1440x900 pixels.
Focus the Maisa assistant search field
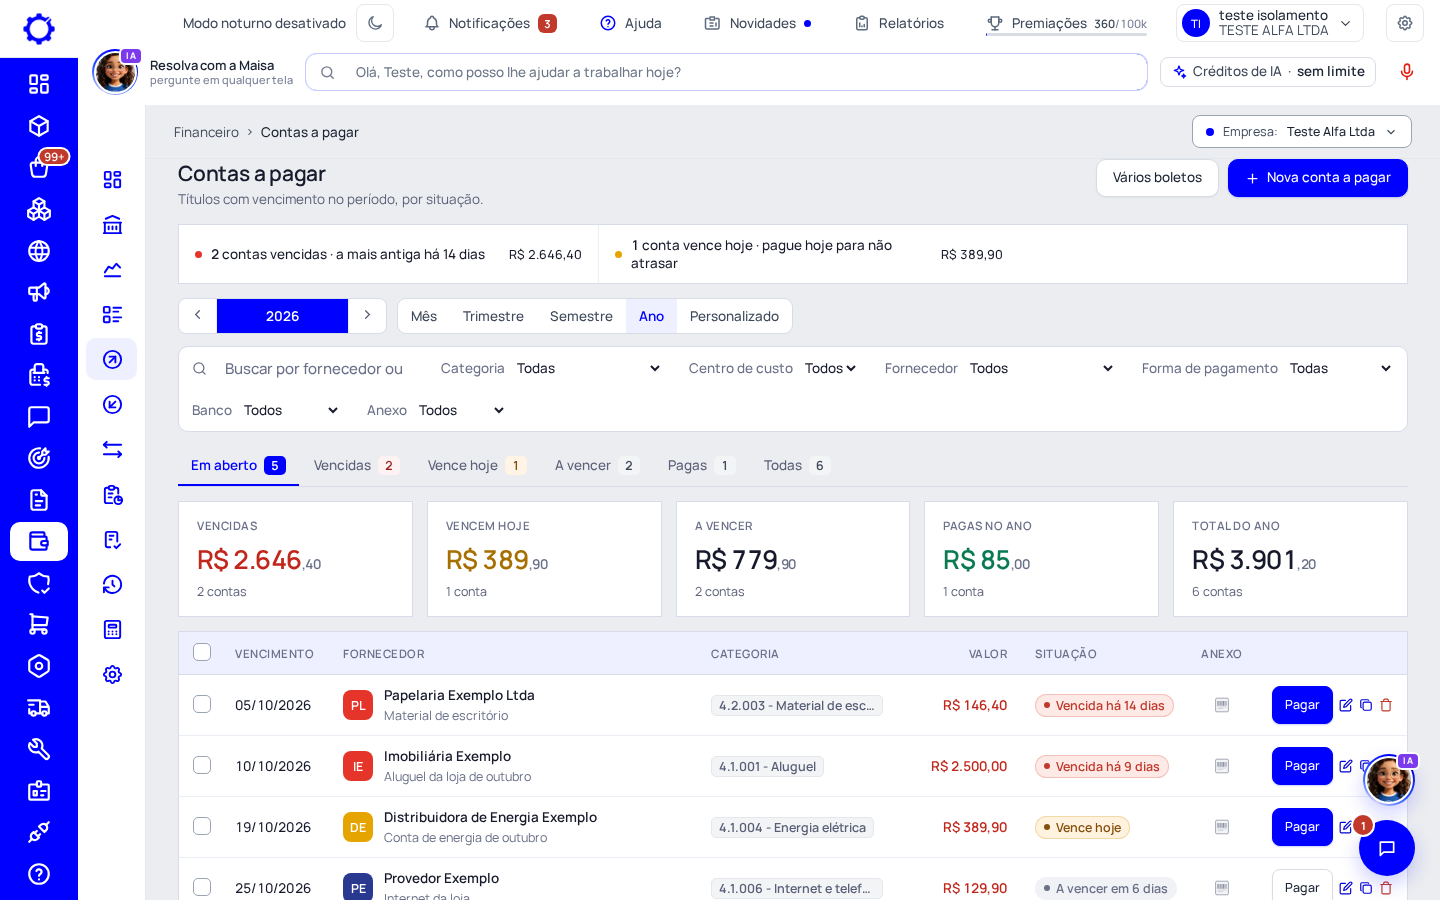(x=726, y=72)
